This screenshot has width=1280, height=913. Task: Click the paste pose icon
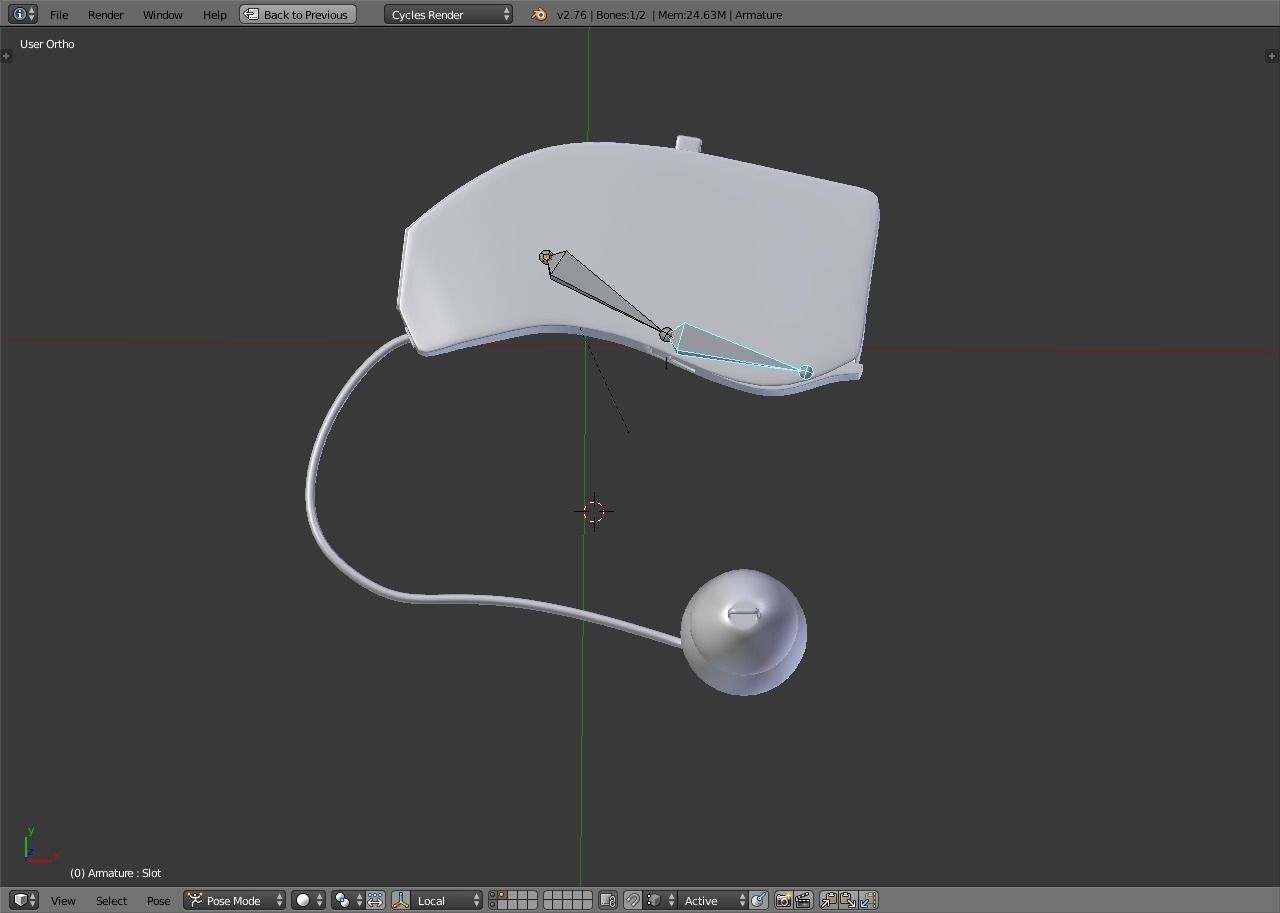coord(848,900)
